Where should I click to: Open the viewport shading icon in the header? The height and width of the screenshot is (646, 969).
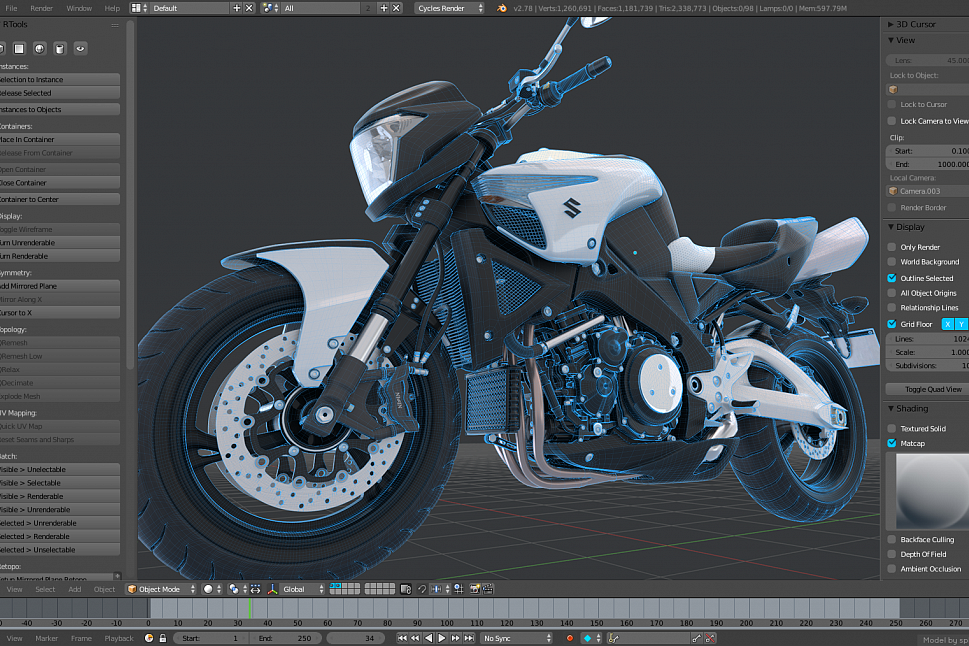(x=208, y=589)
